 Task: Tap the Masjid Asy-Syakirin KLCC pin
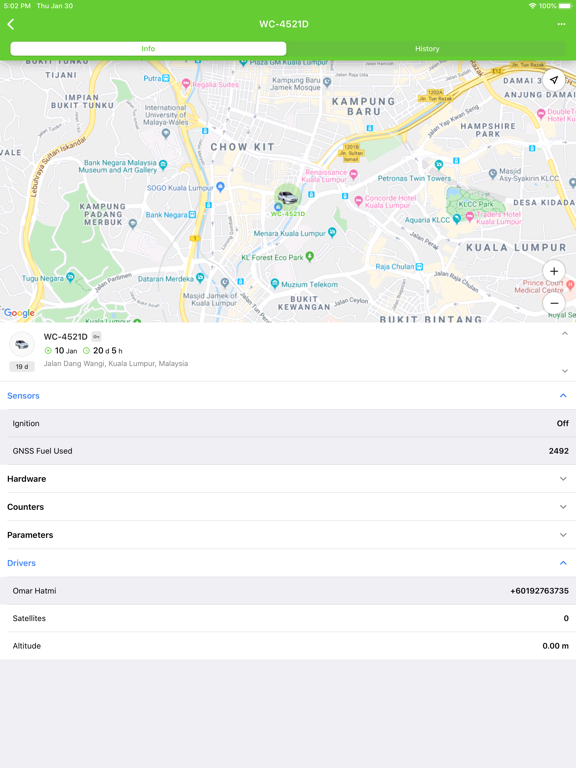(x=493, y=173)
